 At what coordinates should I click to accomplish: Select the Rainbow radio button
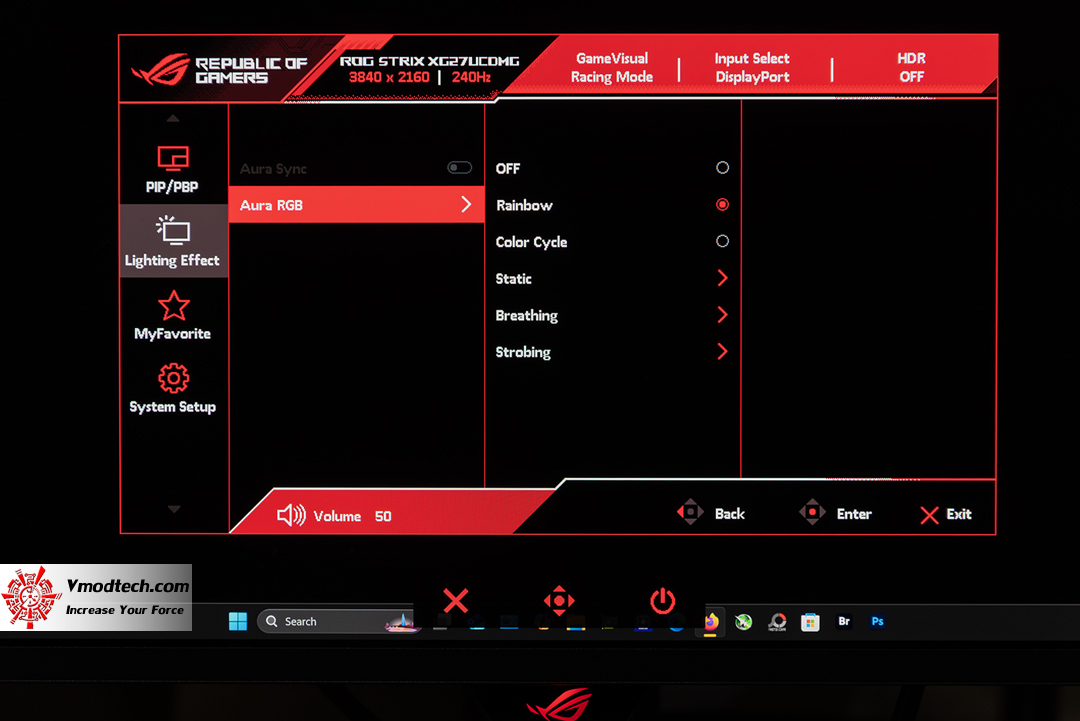722,205
